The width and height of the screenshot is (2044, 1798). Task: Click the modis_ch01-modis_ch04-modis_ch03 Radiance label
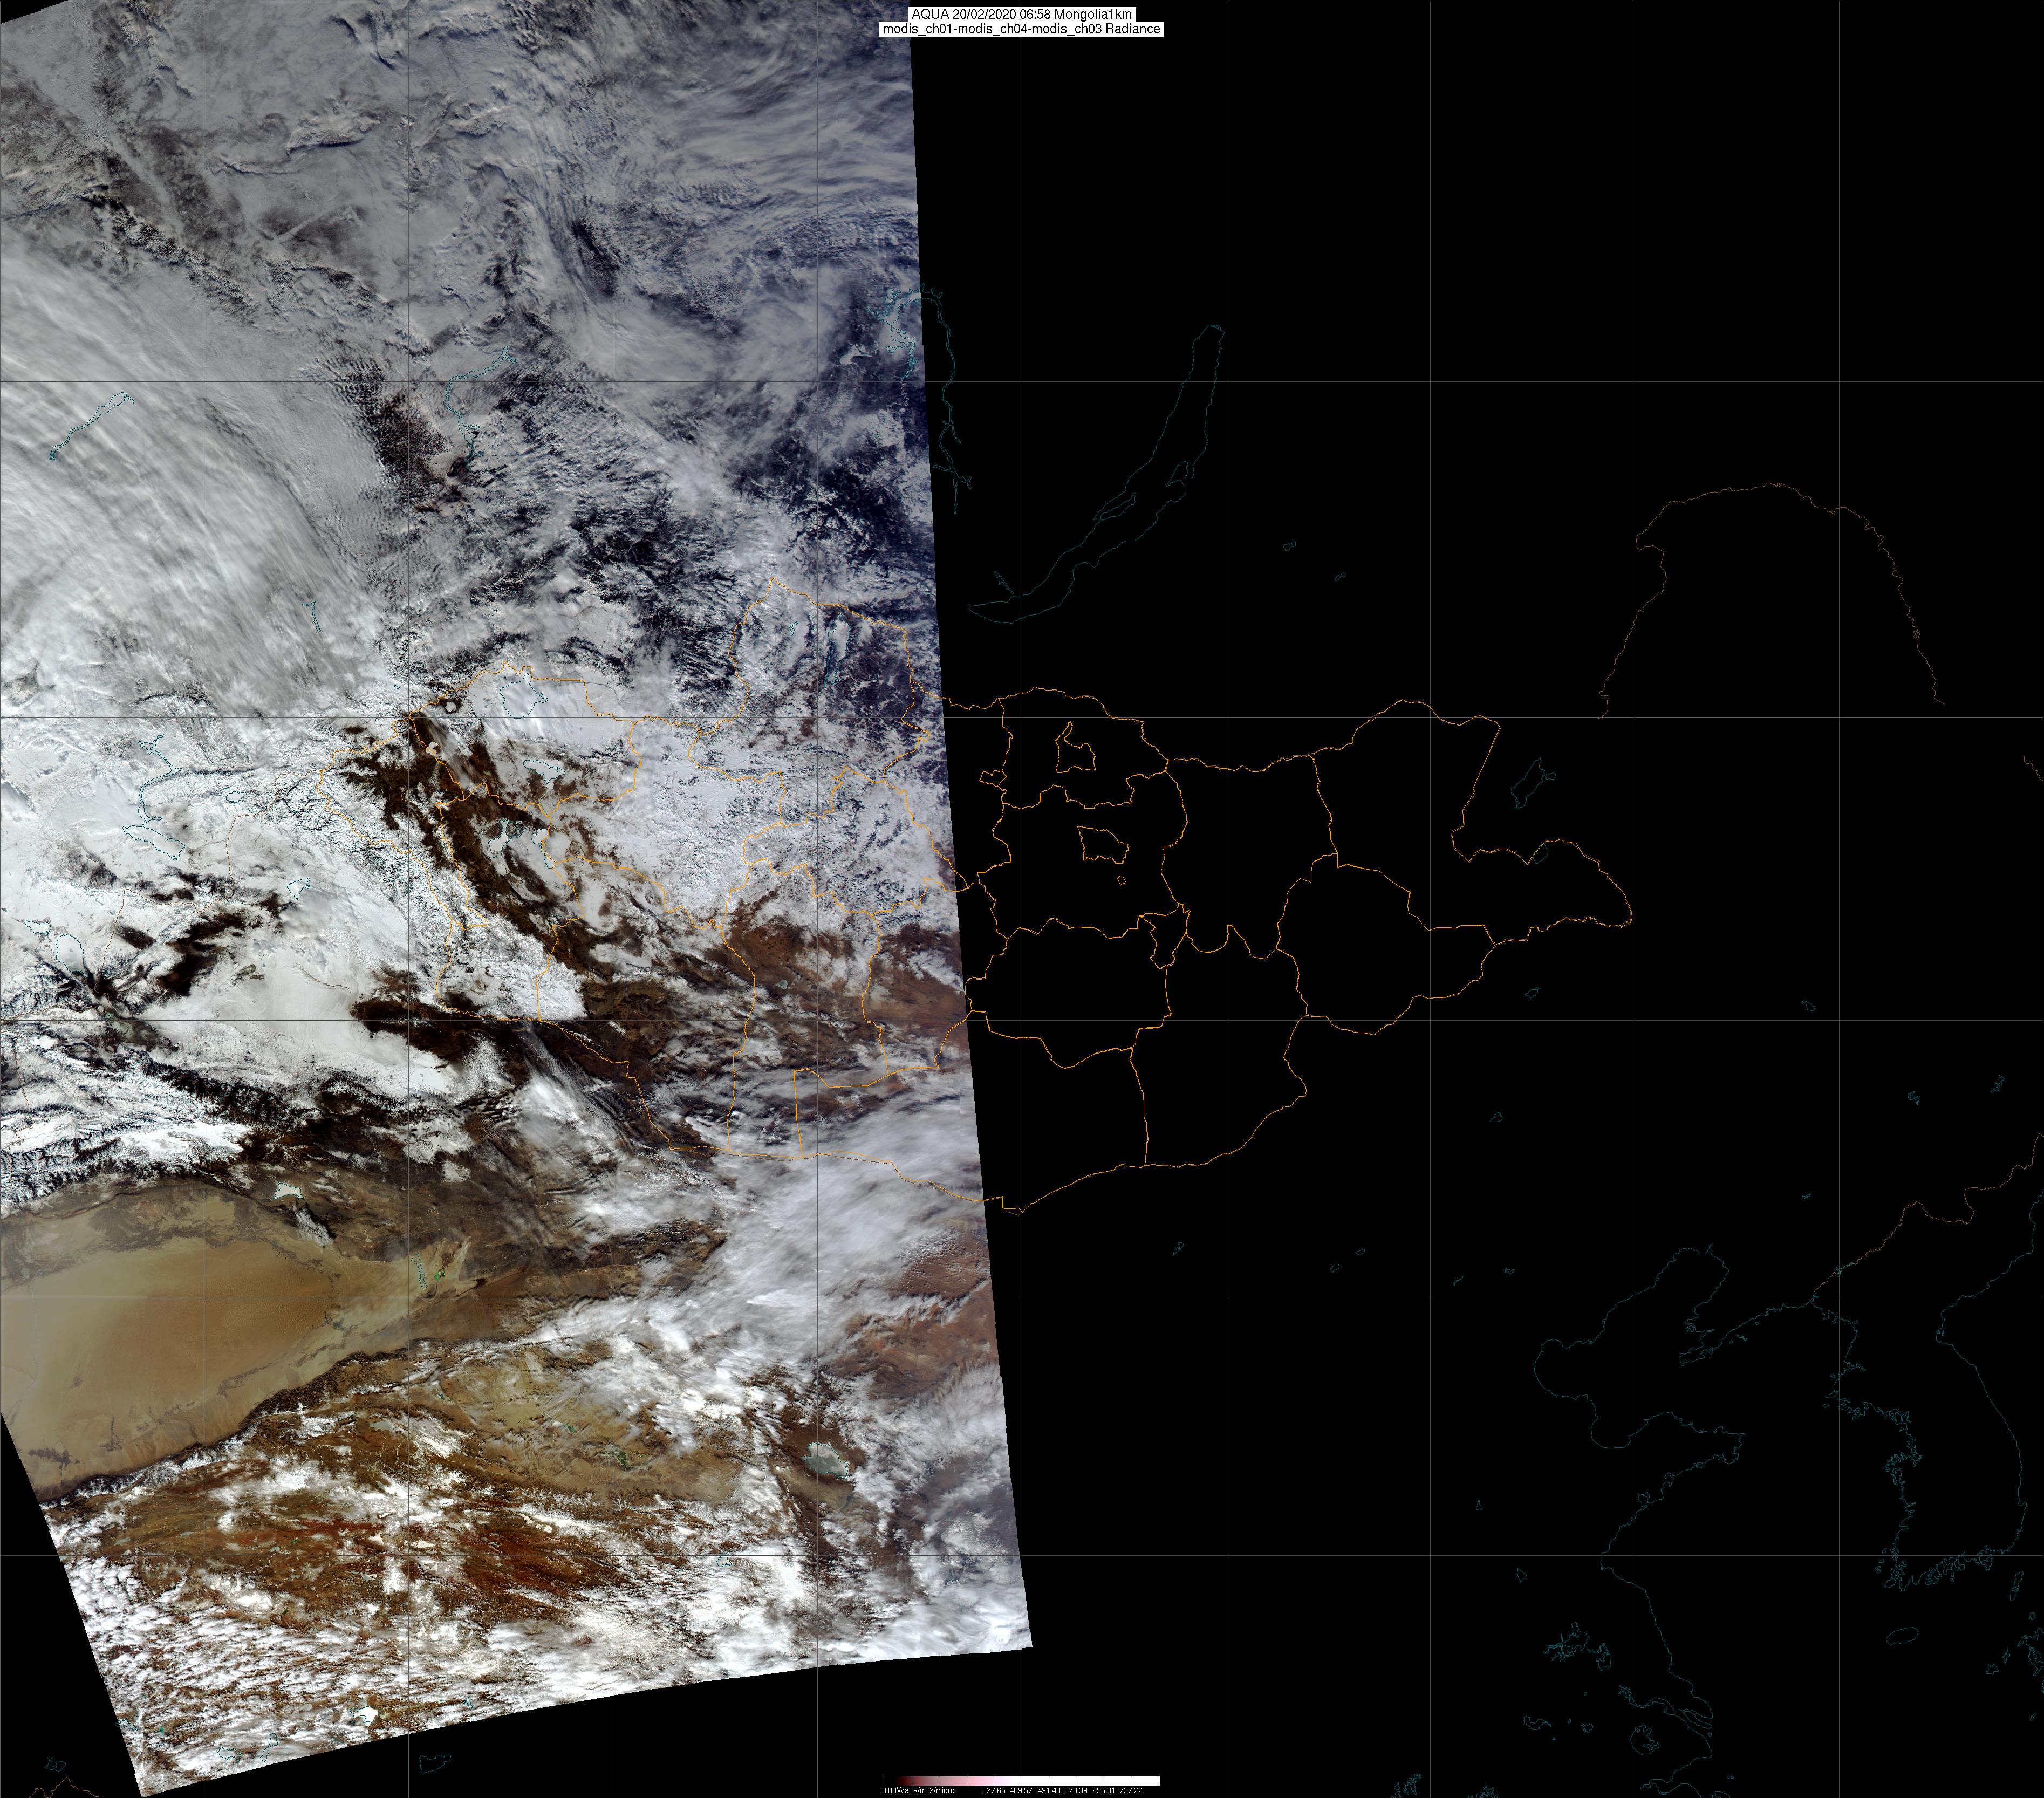pyautogui.click(x=1021, y=29)
